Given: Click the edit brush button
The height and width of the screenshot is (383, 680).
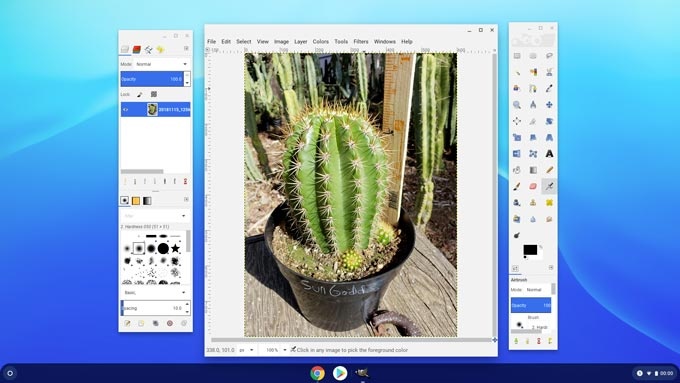Looking at the screenshot, I should 127,324.
